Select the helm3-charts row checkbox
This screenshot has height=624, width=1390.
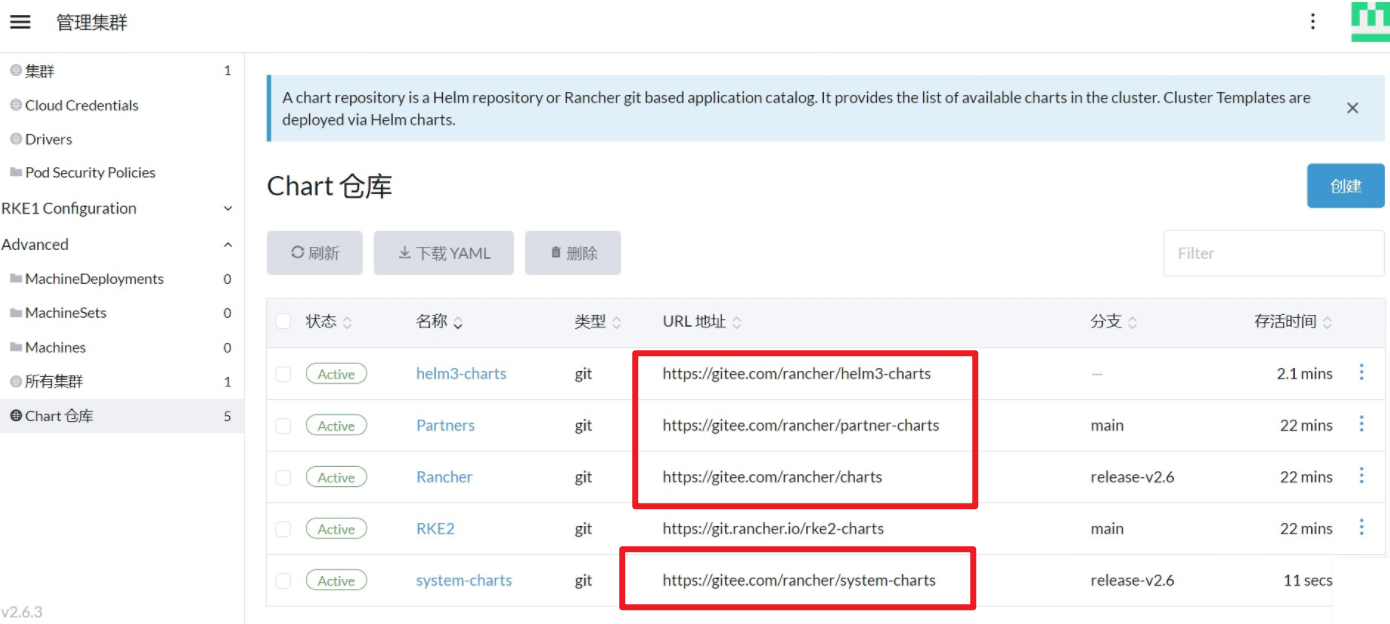point(283,373)
